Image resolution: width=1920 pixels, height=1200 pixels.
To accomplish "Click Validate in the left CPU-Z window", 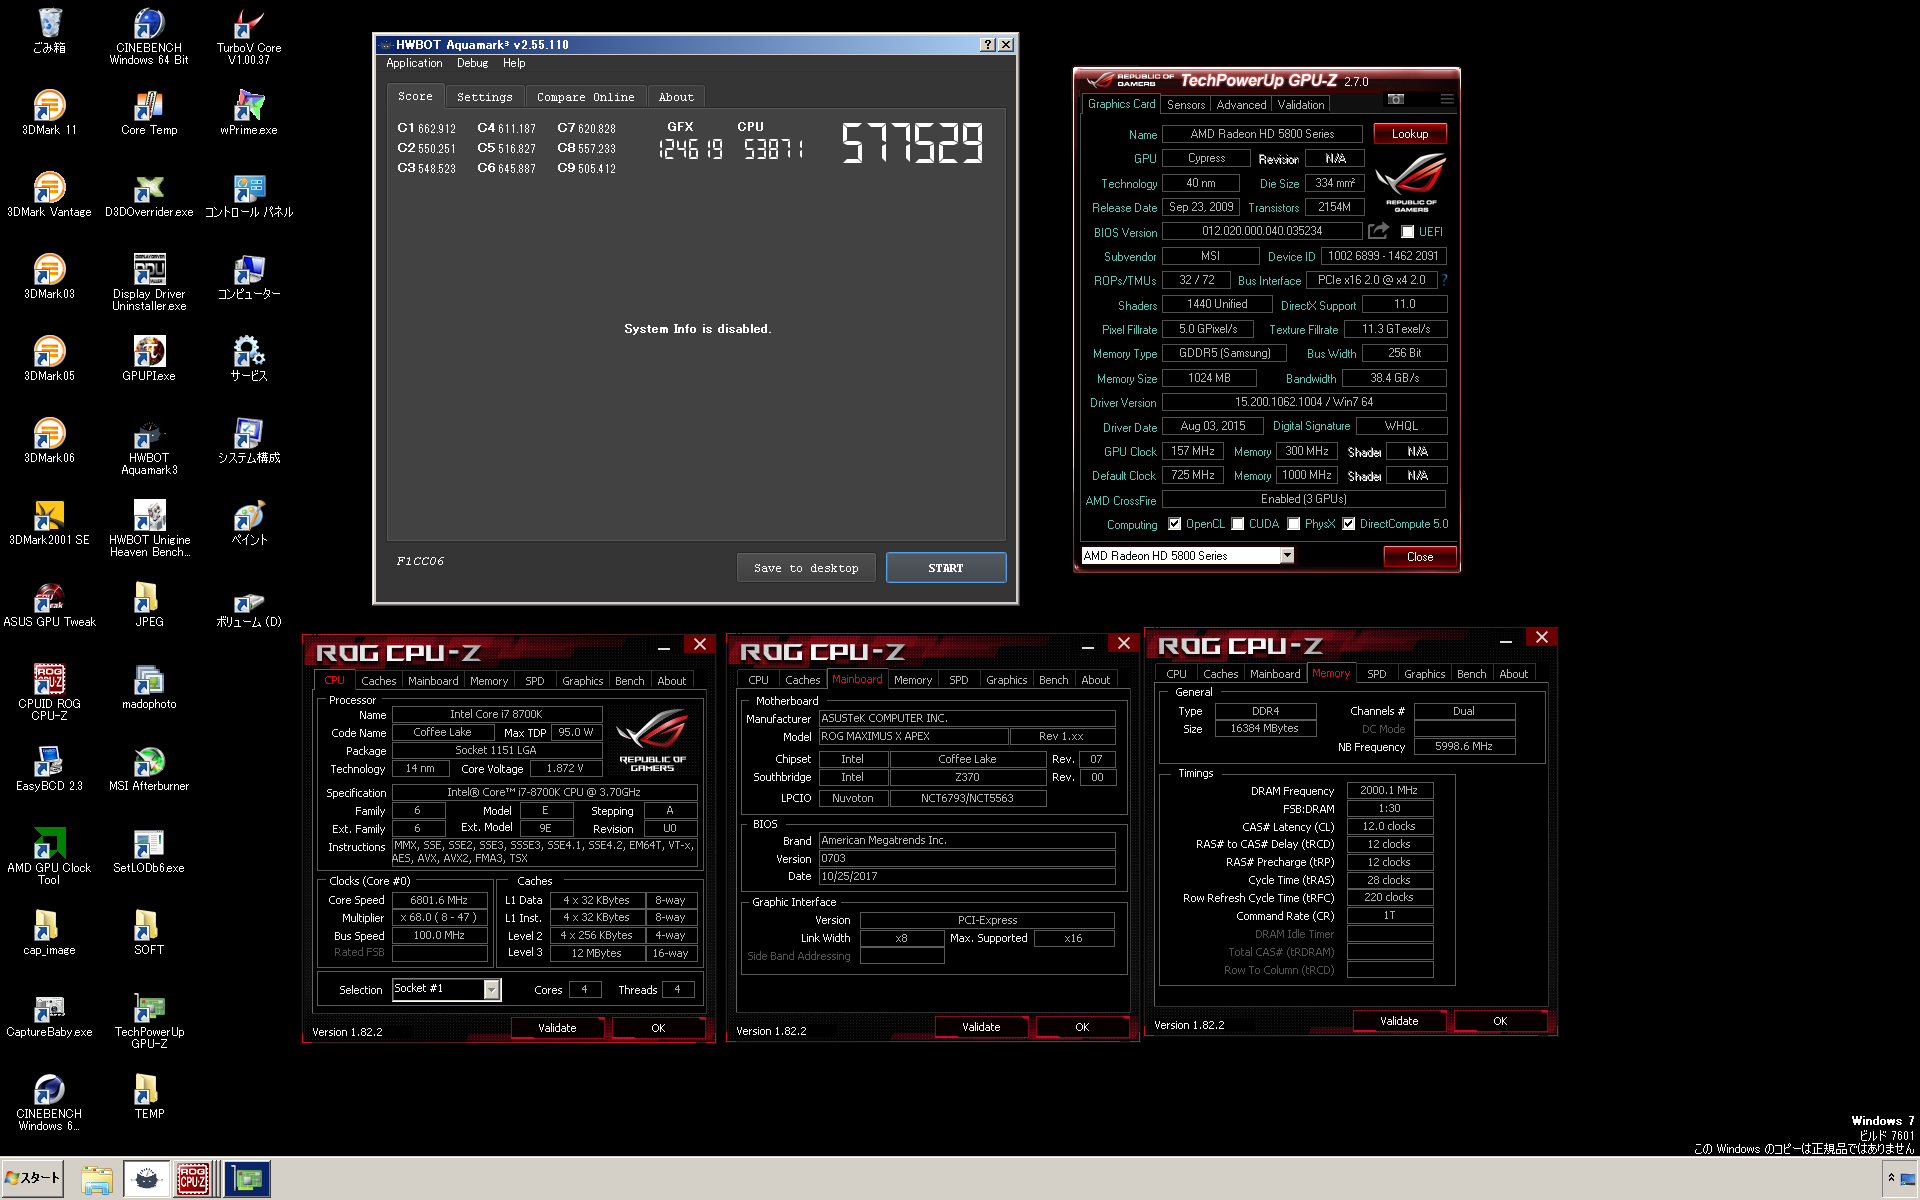I will [557, 1028].
